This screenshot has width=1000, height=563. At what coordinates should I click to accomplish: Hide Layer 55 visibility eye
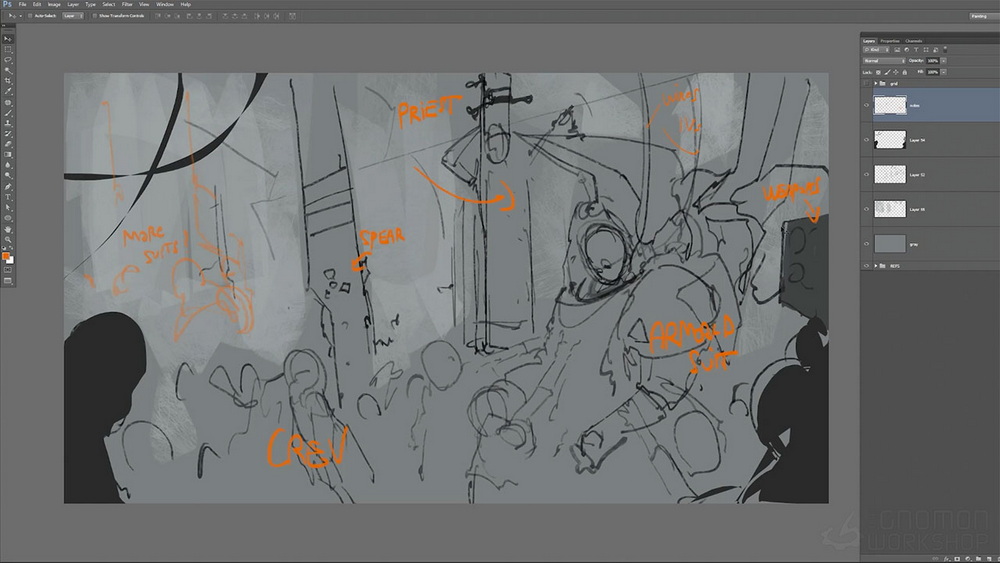[866, 208]
